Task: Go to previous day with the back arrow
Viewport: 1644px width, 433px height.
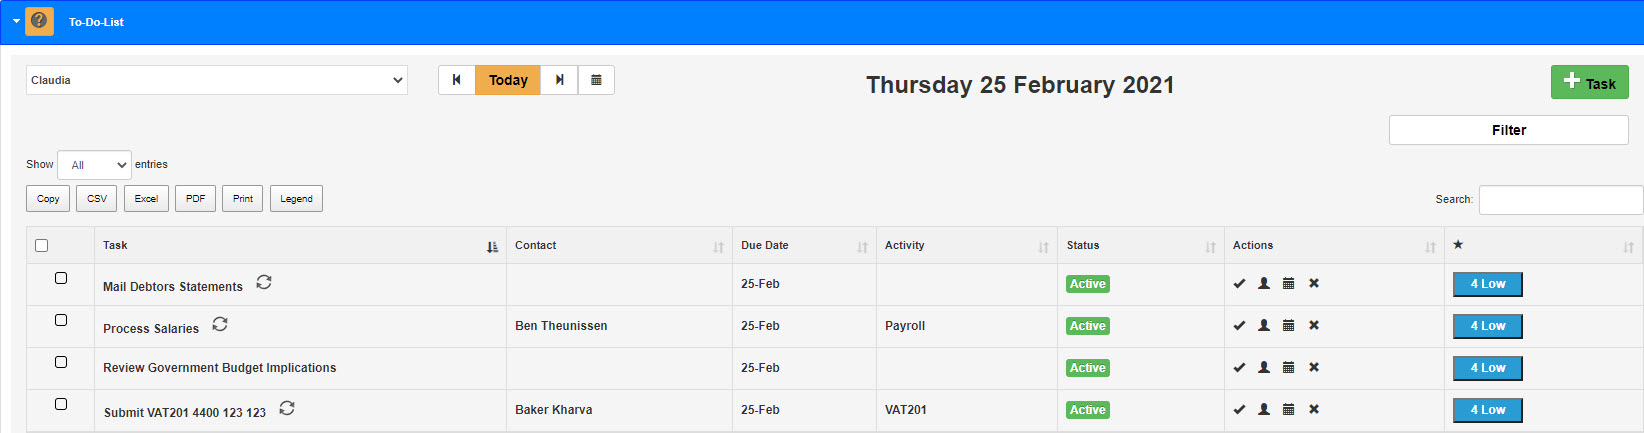Action: tap(457, 80)
